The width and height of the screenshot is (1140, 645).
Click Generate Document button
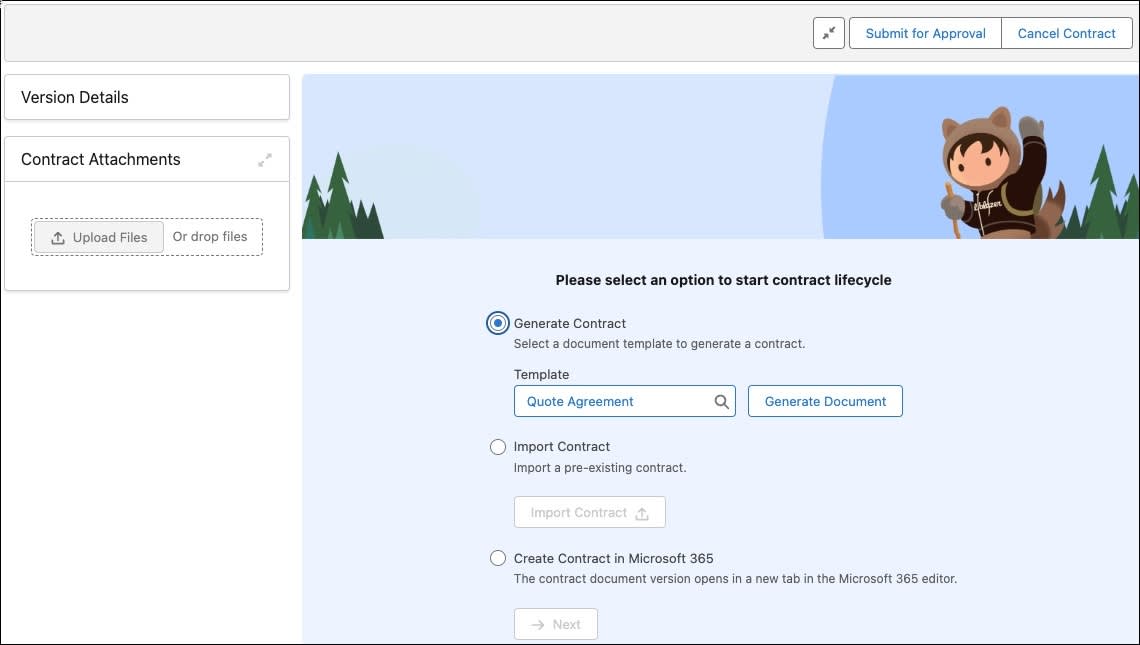point(825,401)
